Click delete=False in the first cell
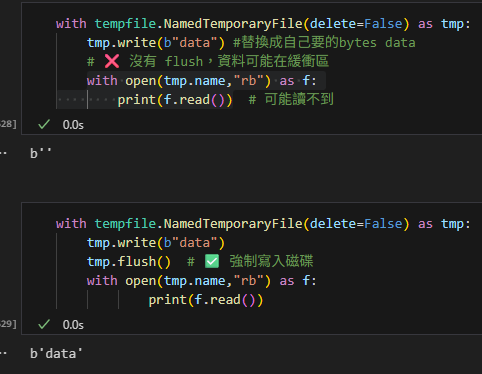 [356, 24]
